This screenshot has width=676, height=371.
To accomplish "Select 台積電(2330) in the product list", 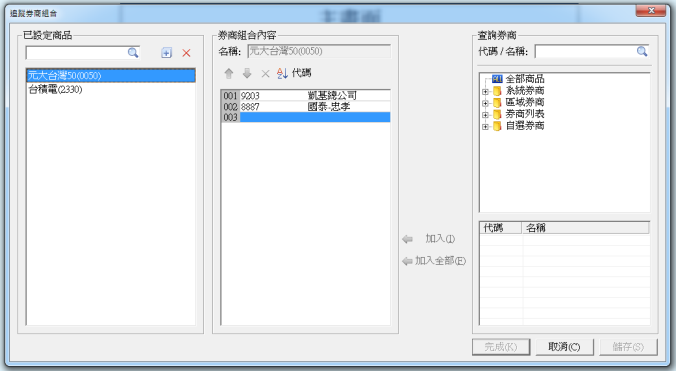I will [55, 89].
